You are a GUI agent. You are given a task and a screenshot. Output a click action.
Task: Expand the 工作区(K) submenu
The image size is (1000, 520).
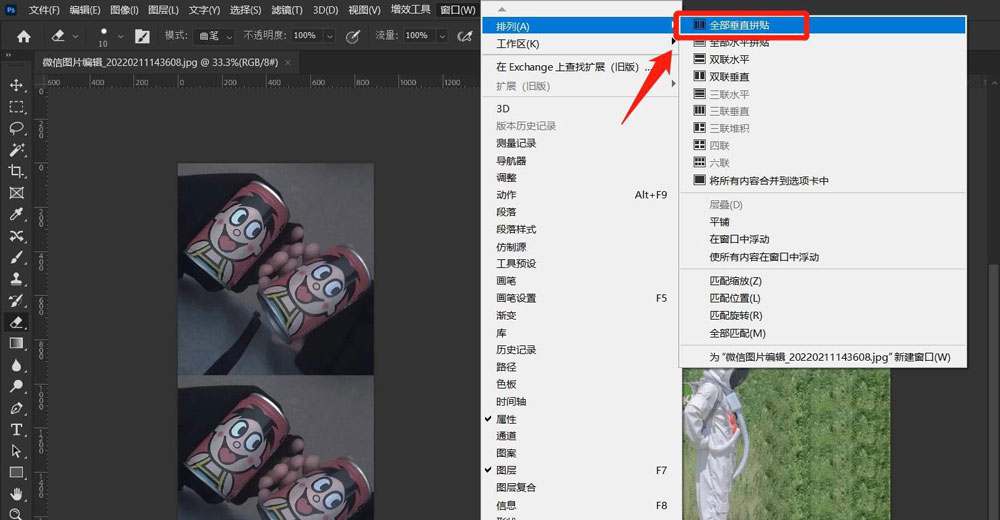coord(579,44)
